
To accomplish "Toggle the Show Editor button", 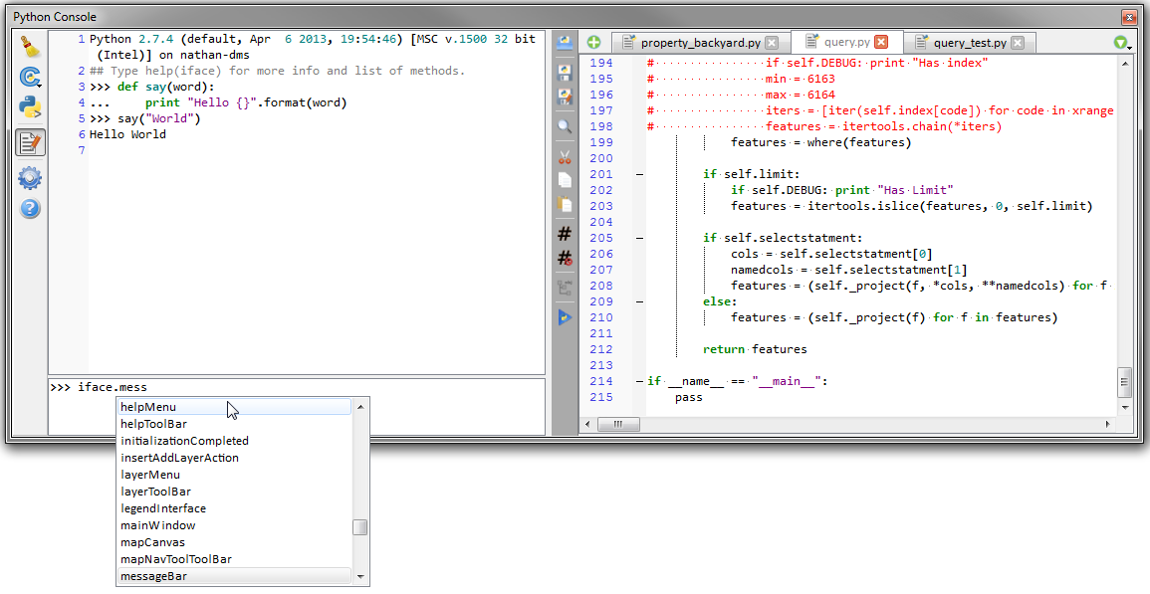I will coord(30,143).
